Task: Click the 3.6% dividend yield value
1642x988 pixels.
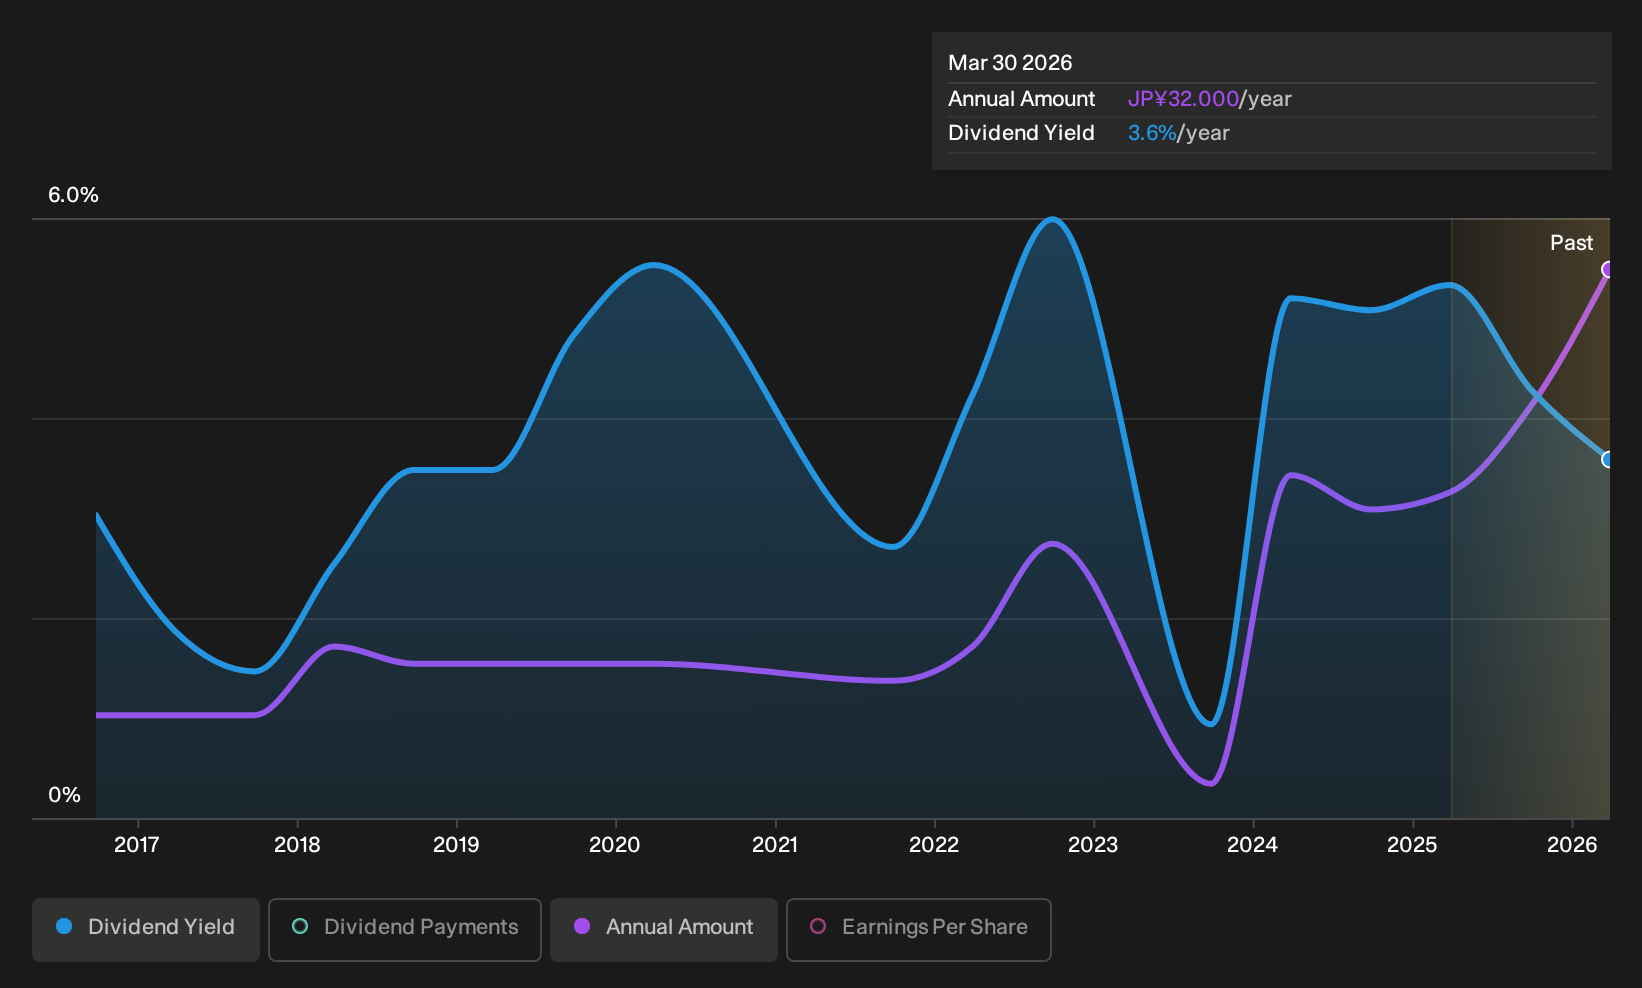Action: pyautogui.click(x=1152, y=133)
